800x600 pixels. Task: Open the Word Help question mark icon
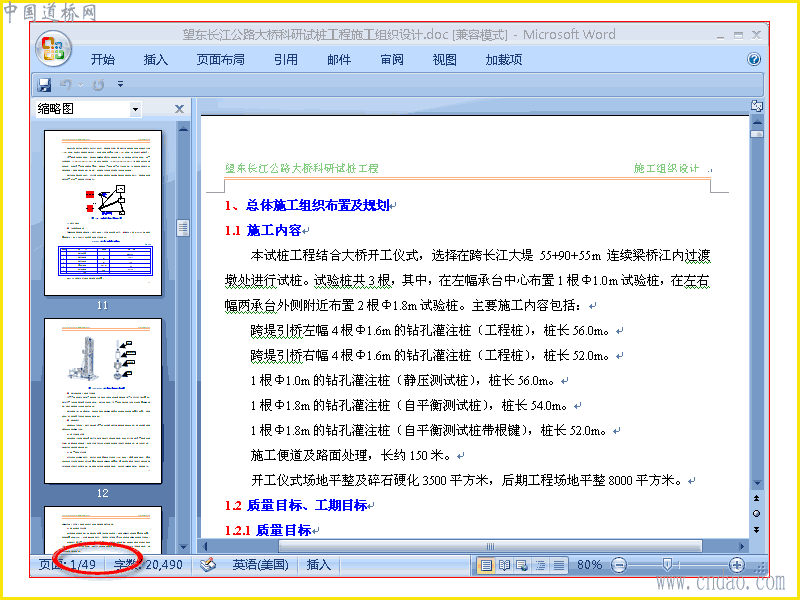tap(754, 59)
